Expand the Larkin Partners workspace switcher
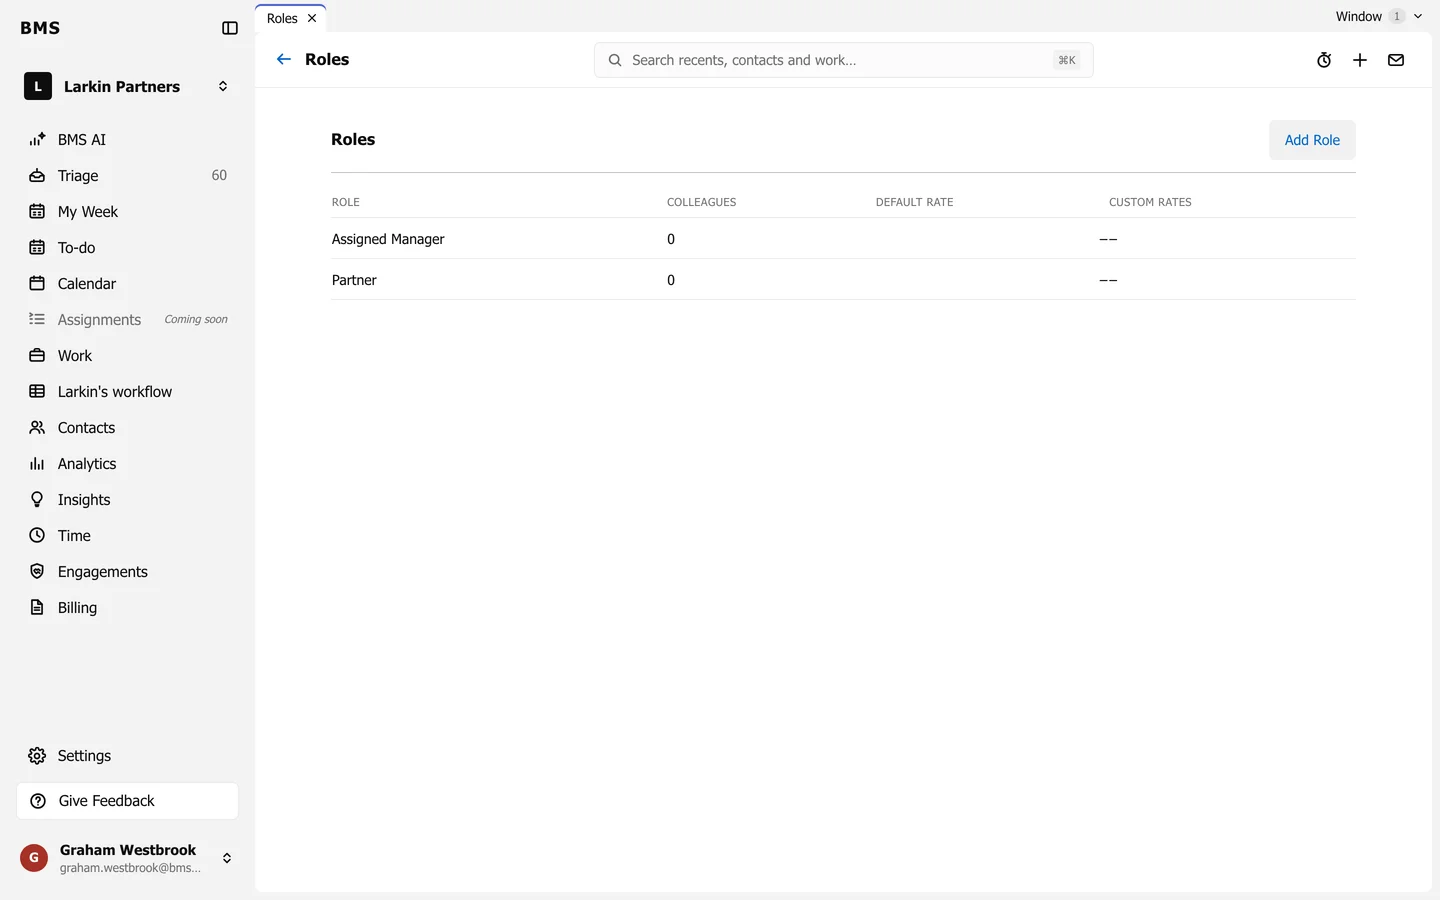Screen dimensions: 1440x900 point(128,87)
